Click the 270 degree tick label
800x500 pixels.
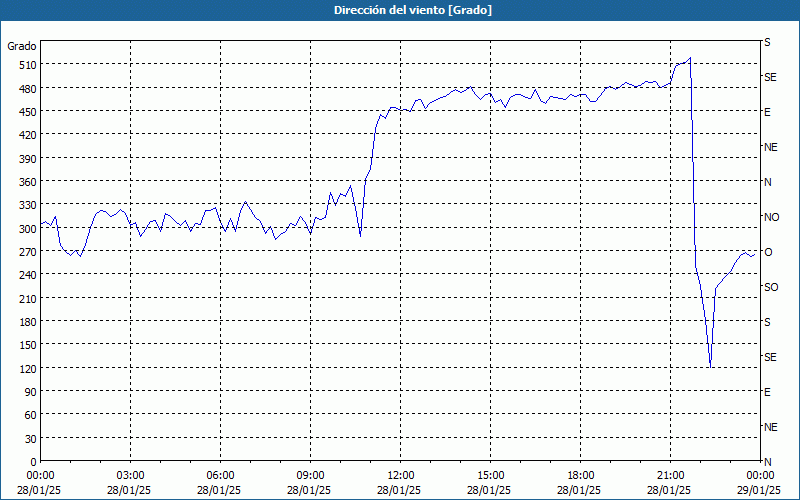(28, 252)
